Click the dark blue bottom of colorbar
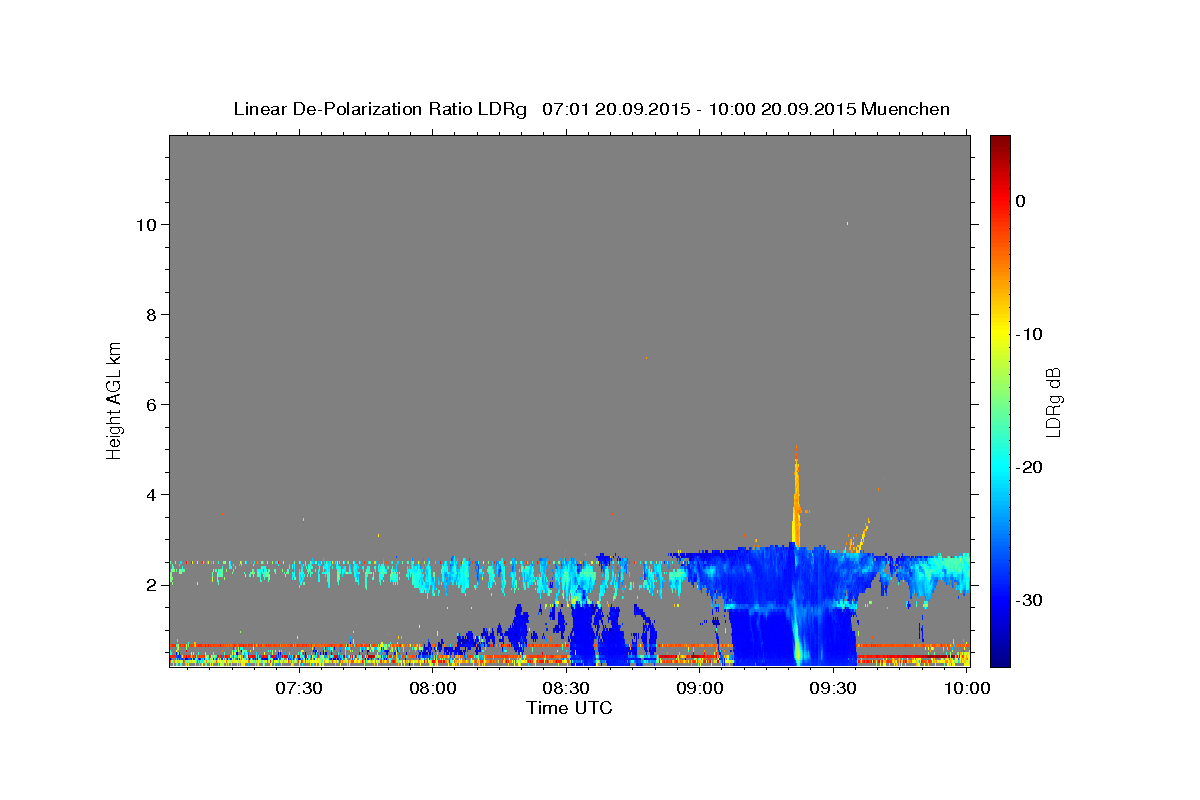Viewport: 1200px width, 800px height. pyautogui.click(x=1000, y=659)
